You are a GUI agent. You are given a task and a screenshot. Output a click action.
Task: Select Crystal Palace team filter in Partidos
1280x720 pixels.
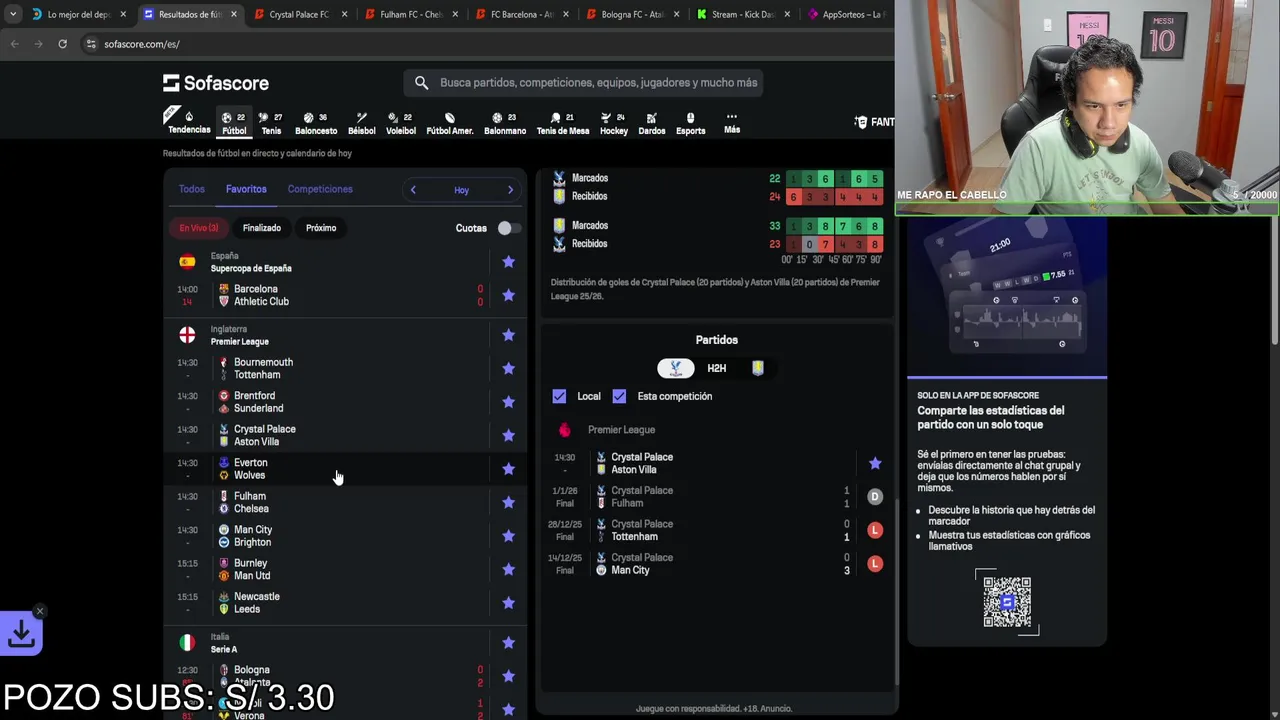[x=676, y=368]
